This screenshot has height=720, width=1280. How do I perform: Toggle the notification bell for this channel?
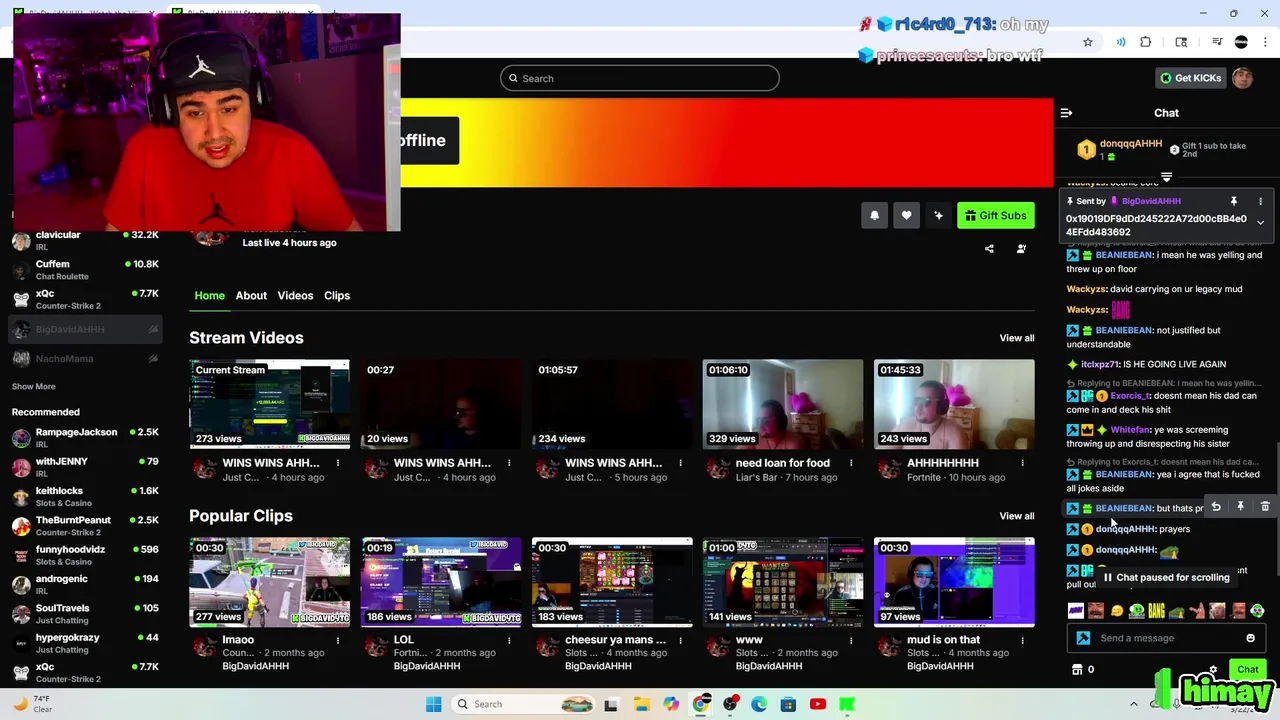[x=874, y=215]
